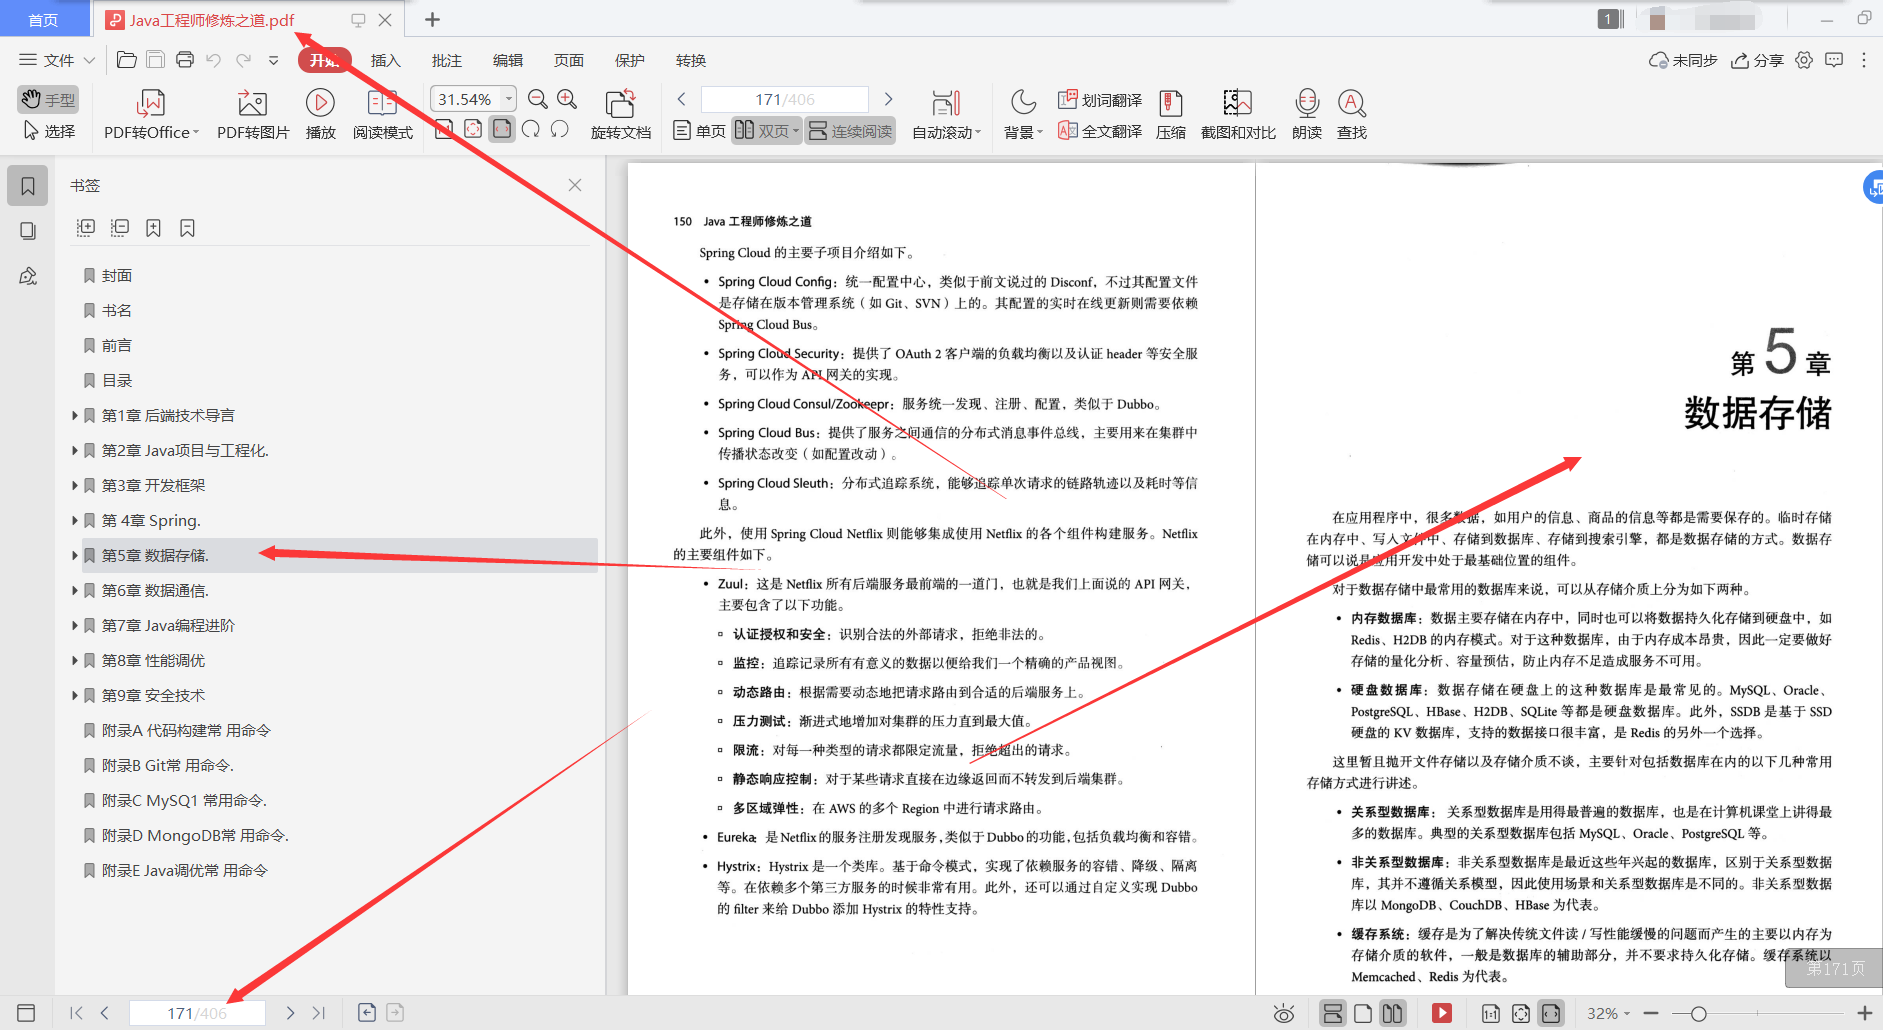Open PDF转Office converter
1883x1030 pixels.
point(151,114)
